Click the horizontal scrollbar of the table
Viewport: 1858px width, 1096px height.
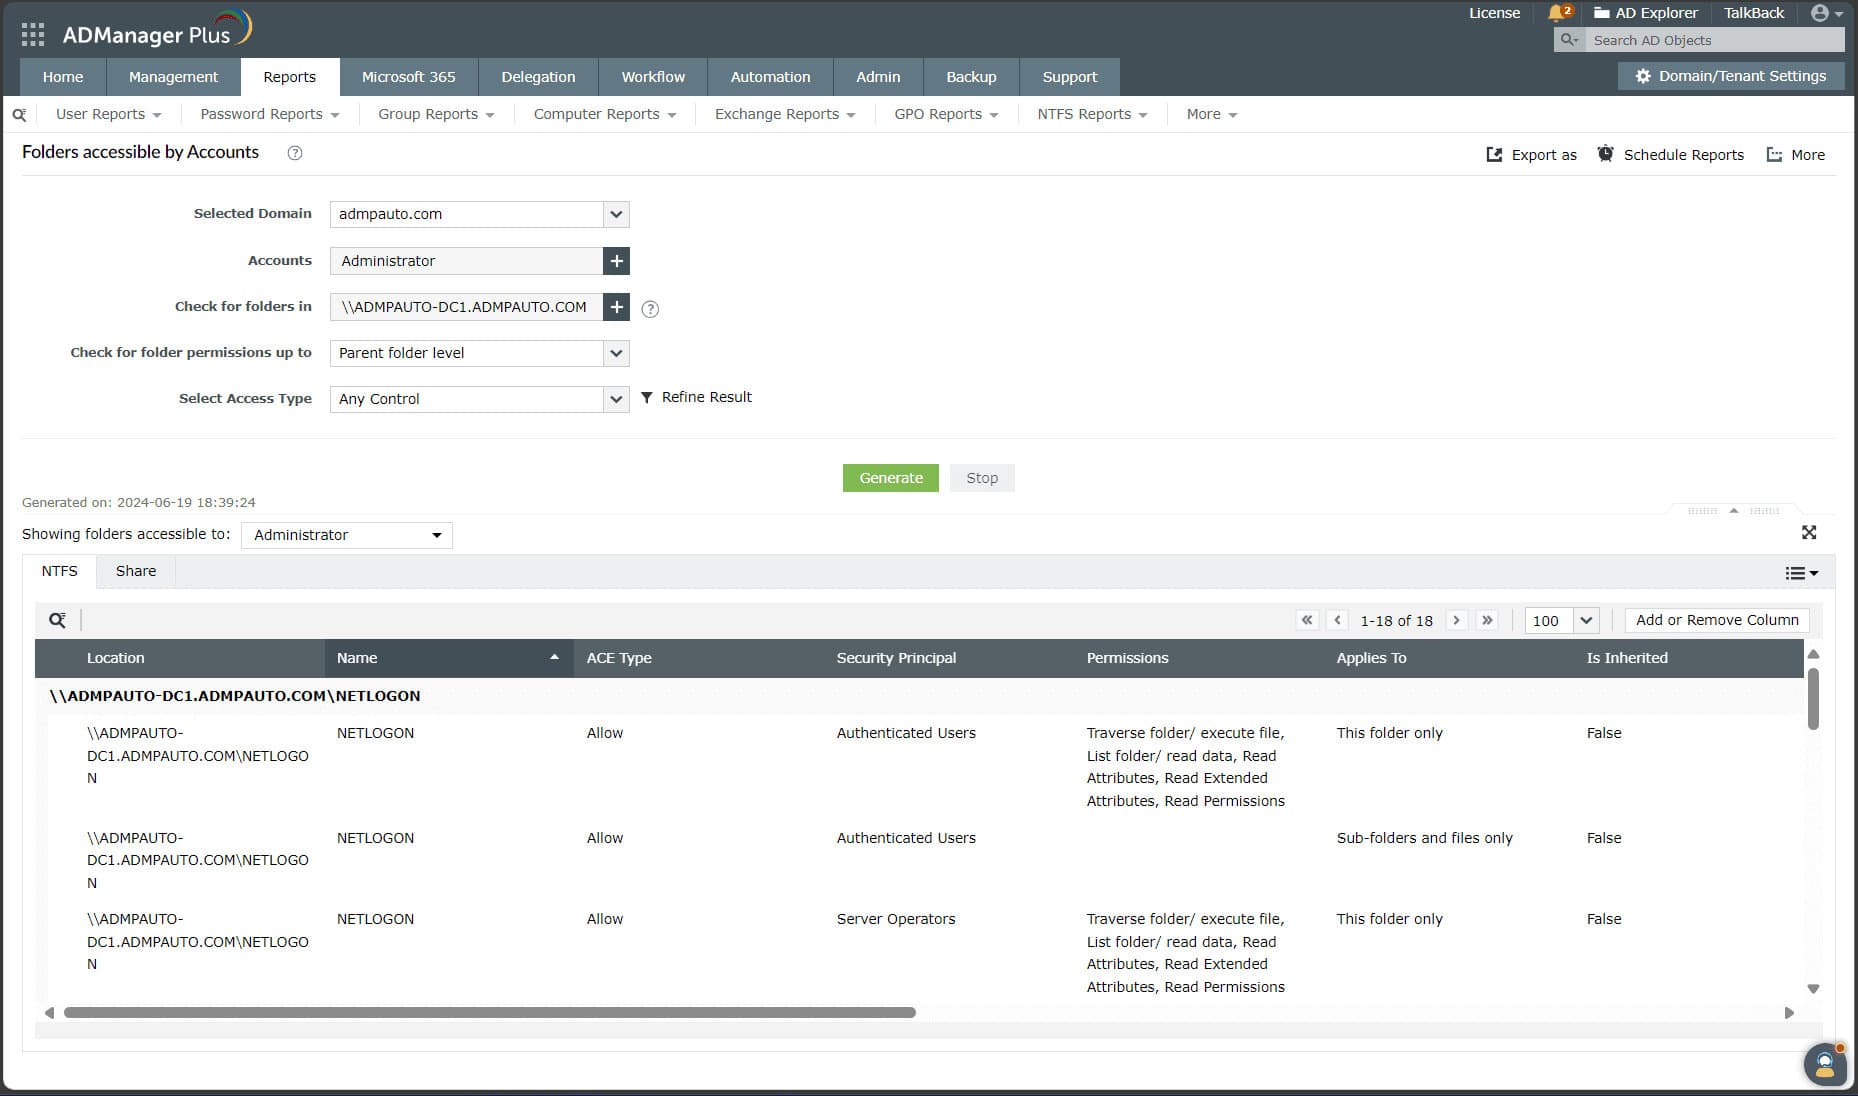point(490,1012)
